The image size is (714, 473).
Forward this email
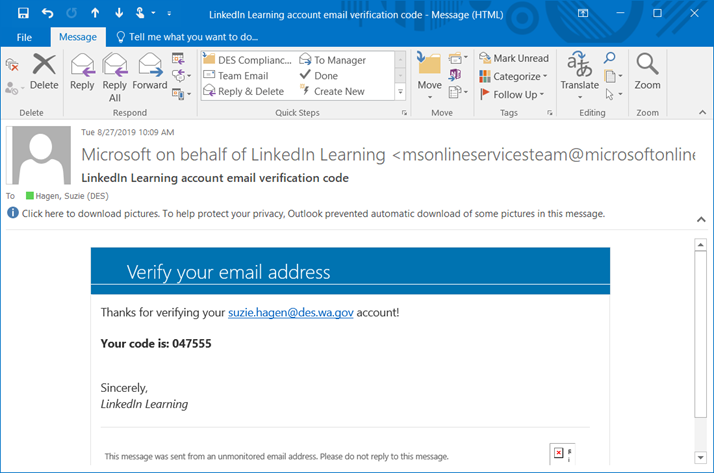pos(150,72)
